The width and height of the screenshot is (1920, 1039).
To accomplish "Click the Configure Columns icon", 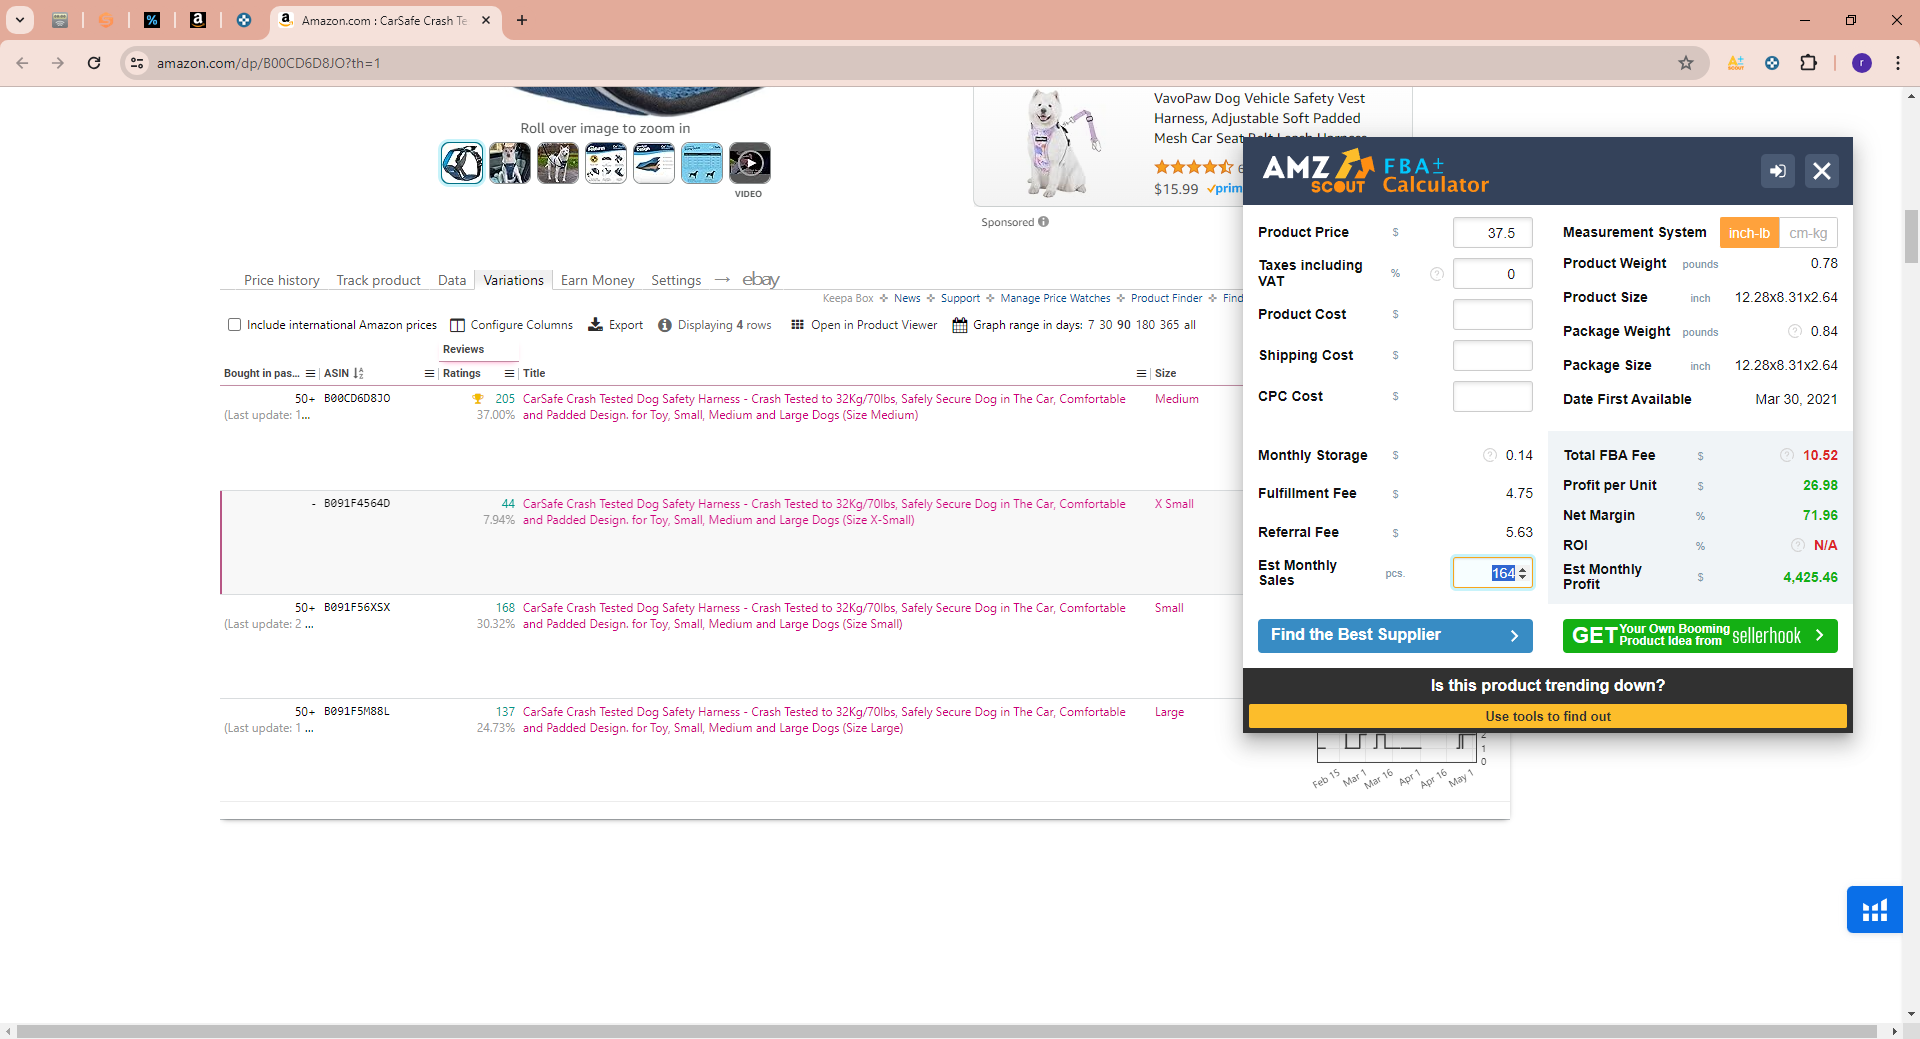I will click(x=457, y=325).
